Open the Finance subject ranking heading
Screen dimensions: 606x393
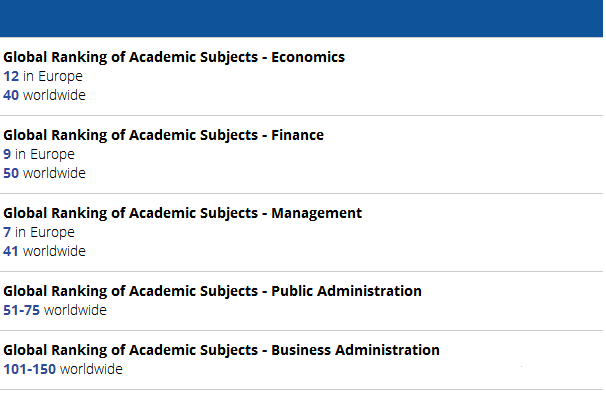(163, 135)
